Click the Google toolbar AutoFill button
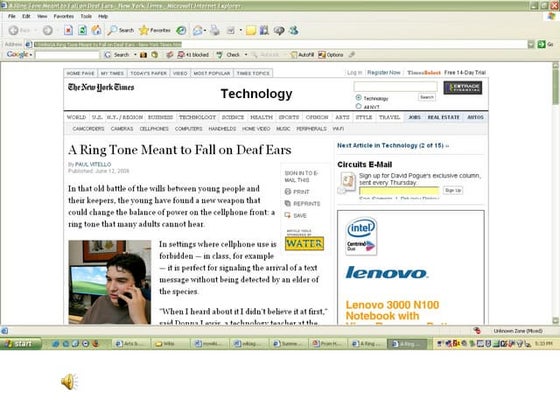This screenshot has height=420, width=560. point(302,55)
